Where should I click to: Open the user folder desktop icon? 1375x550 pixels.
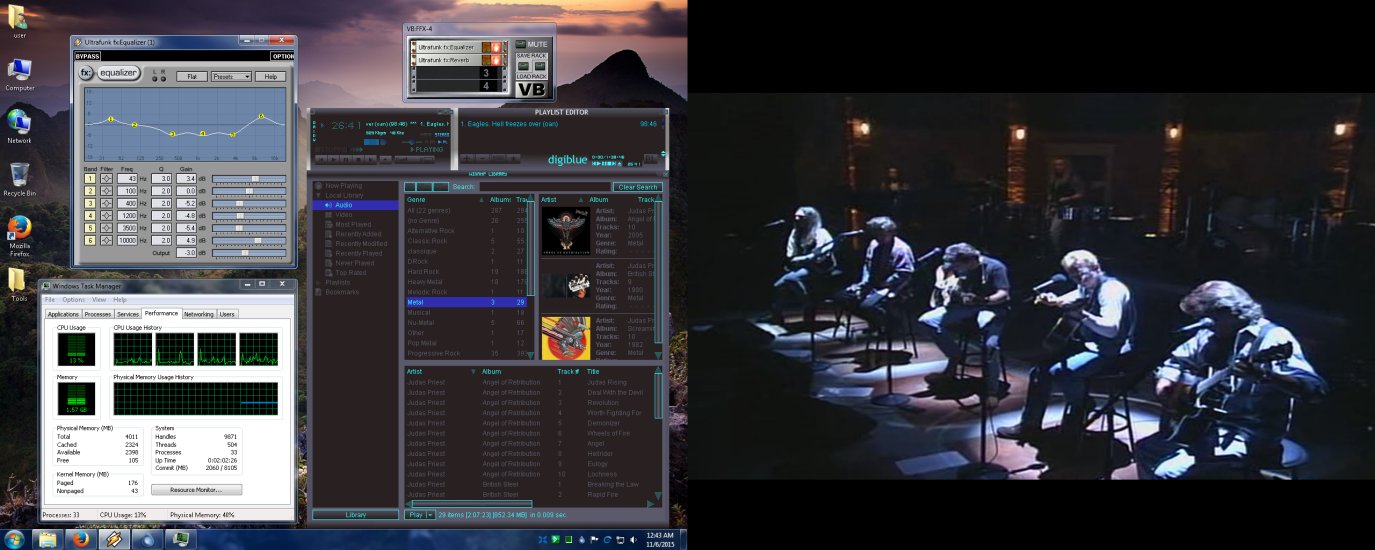[19, 19]
